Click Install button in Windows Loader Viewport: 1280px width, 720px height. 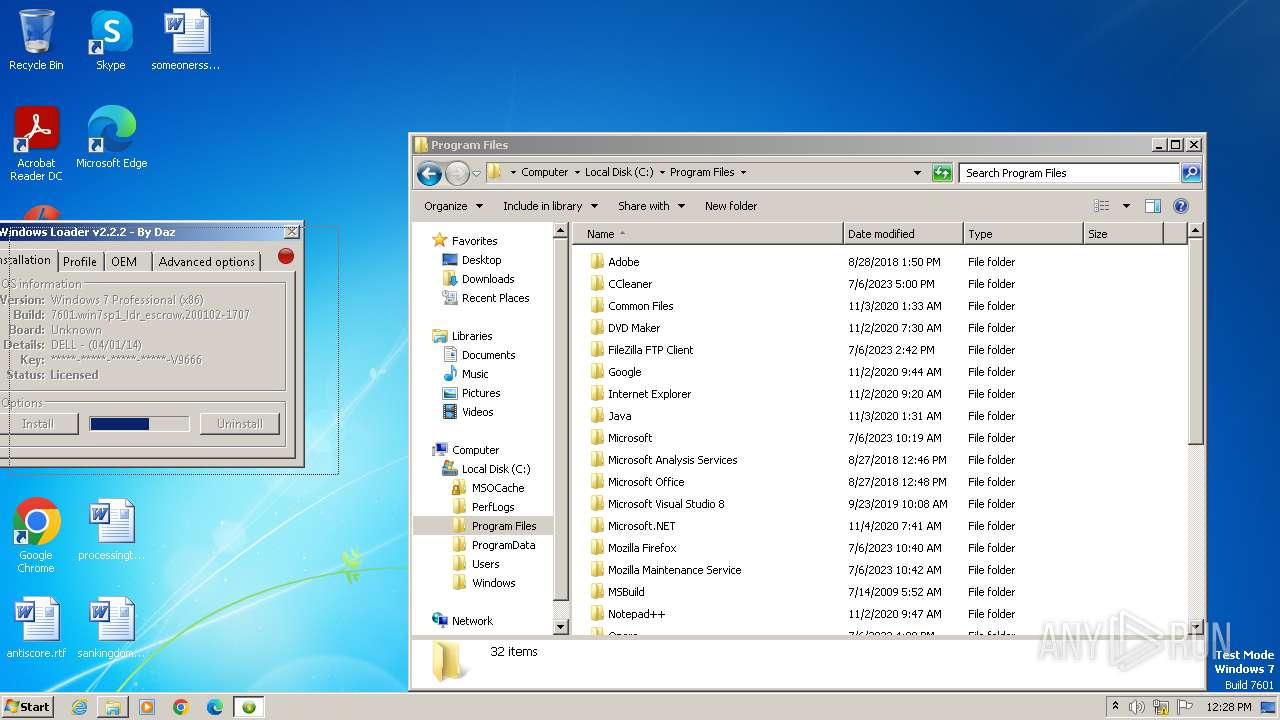pos(38,424)
